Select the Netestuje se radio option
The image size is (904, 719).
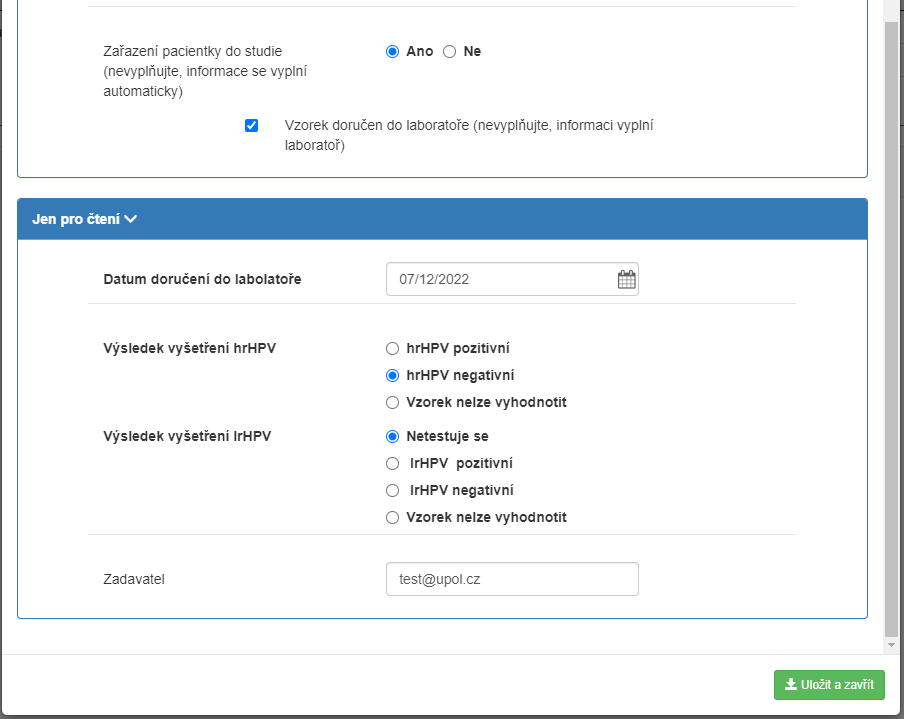click(393, 437)
